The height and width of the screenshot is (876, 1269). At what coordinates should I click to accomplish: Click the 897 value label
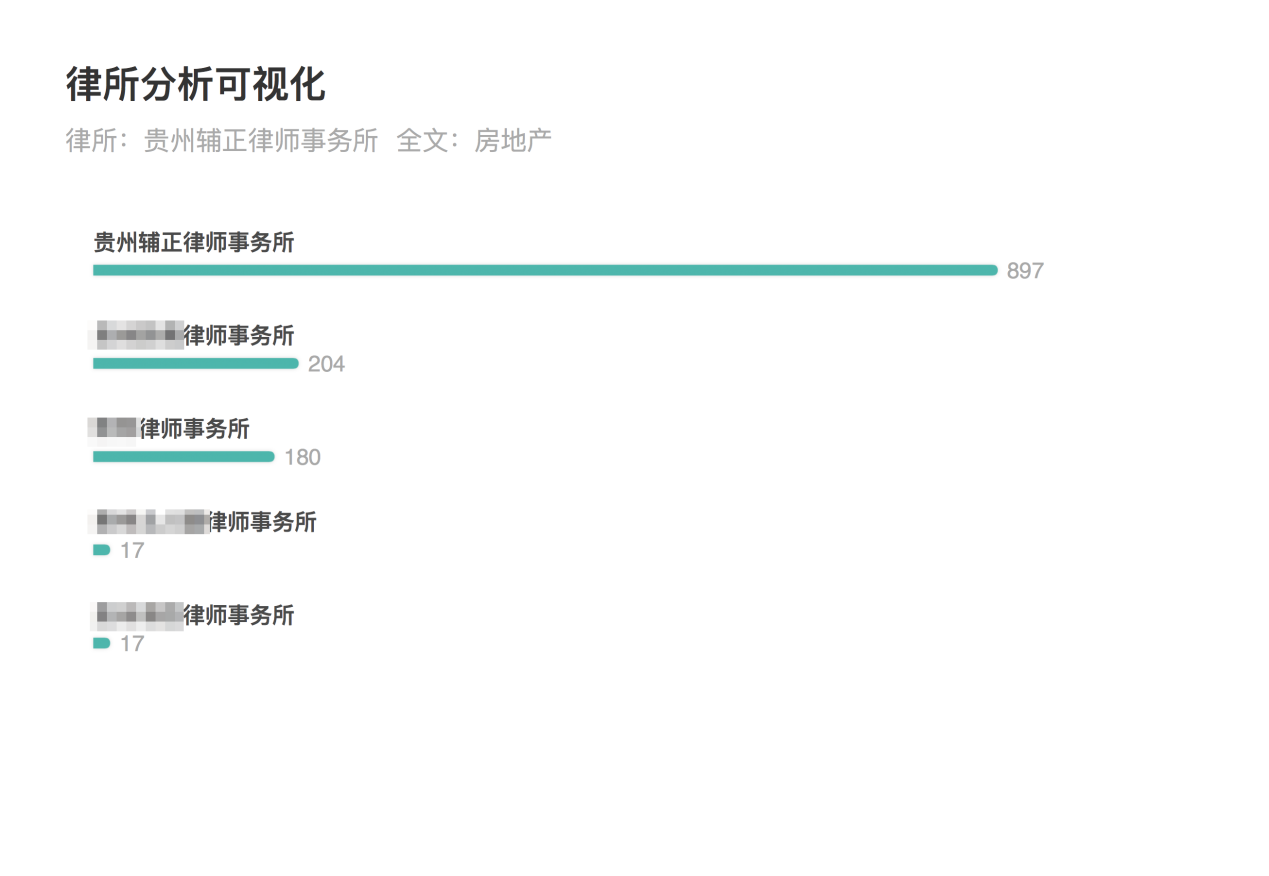(1025, 271)
